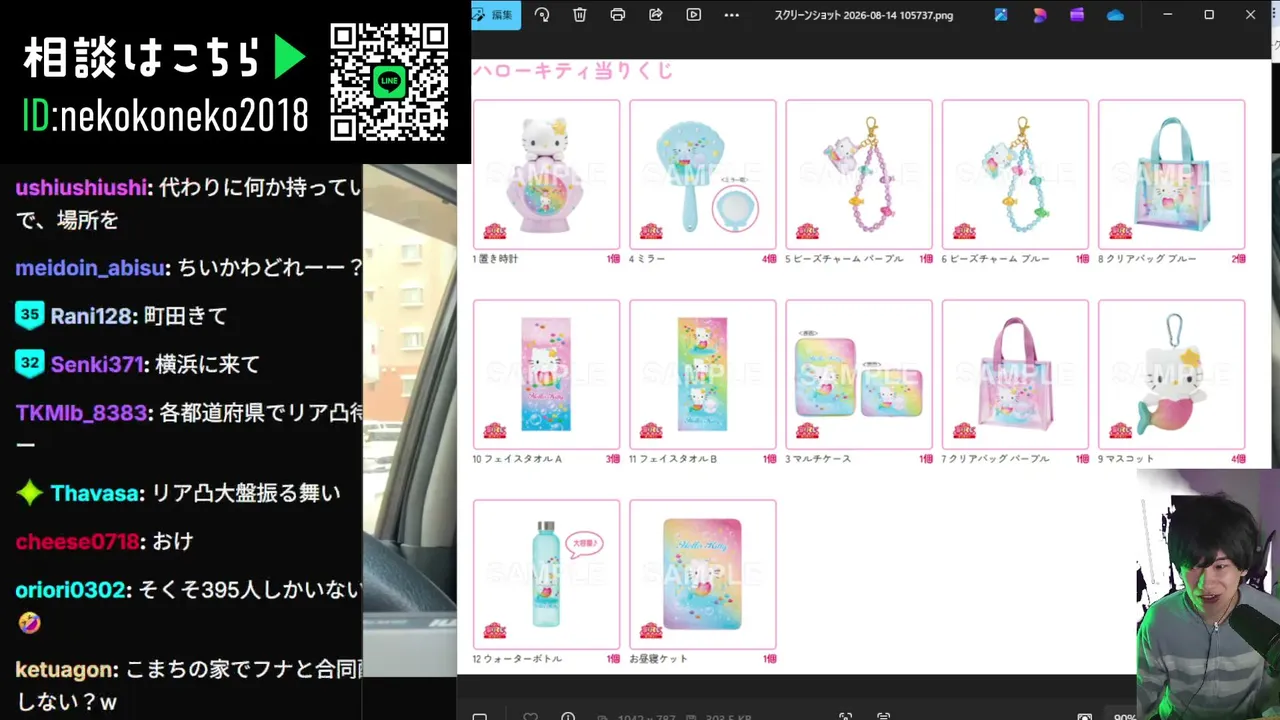The image size is (1280, 720).
Task: Print the image via the printer icon
Action: coord(618,15)
